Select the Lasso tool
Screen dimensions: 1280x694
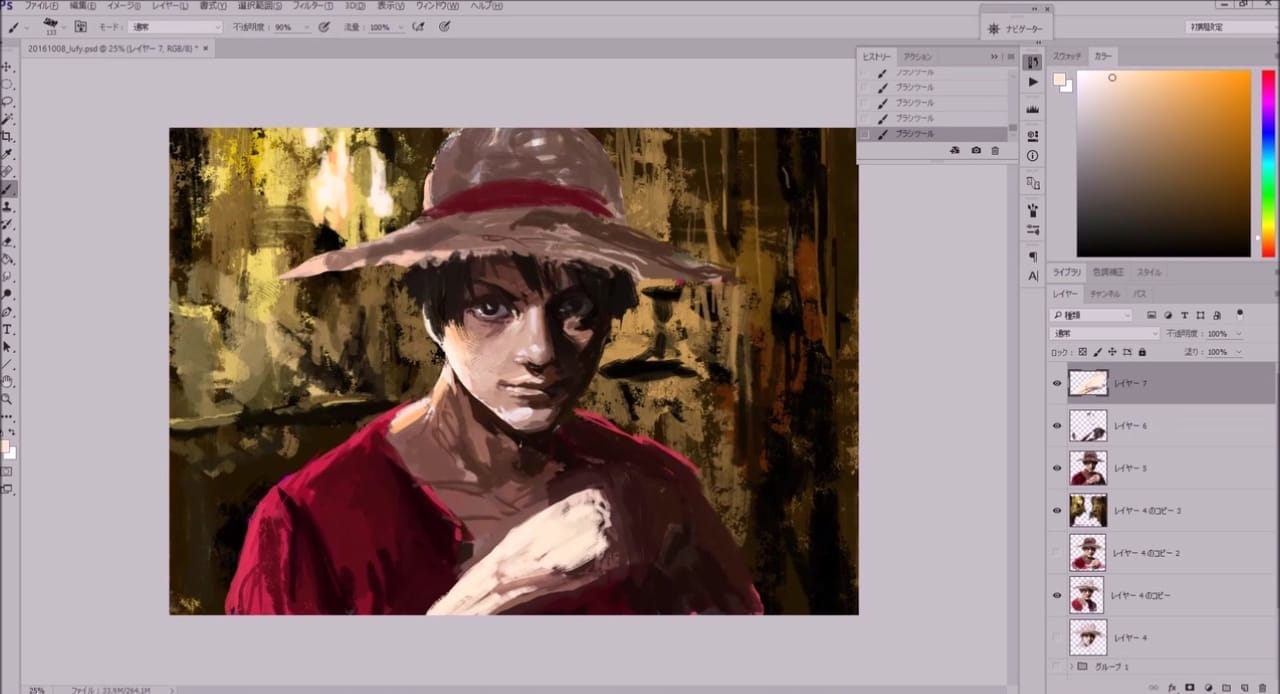[7, 101]
